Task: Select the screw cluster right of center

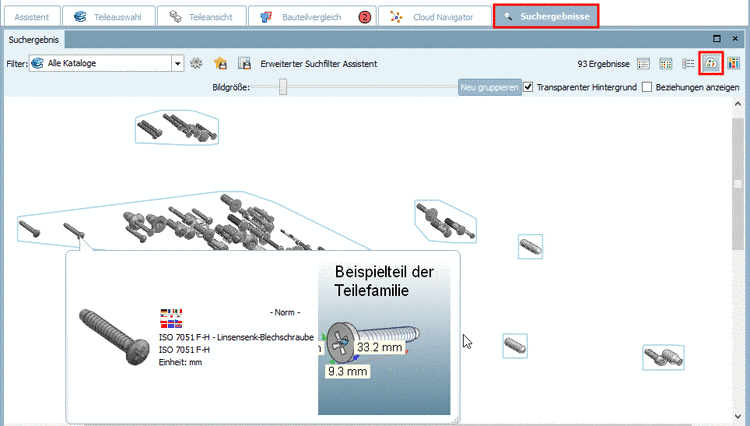Action: tap(445, 221)
